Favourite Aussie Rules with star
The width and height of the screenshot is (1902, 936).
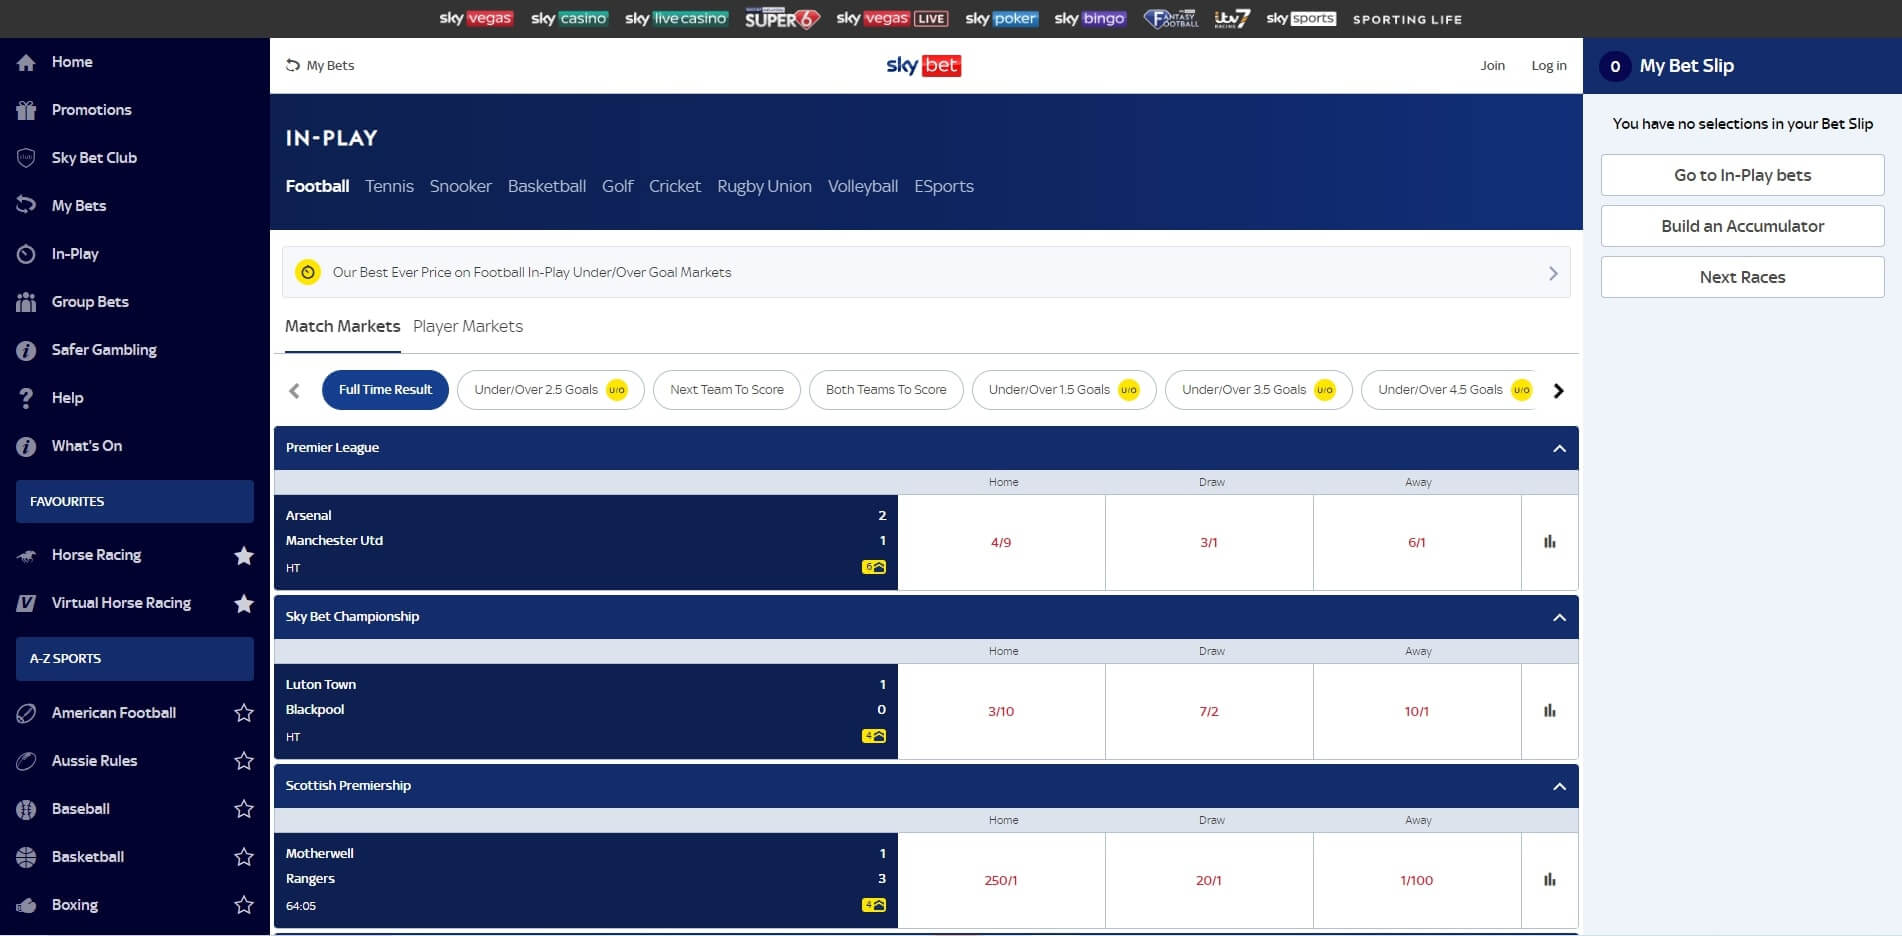point(243,761)
